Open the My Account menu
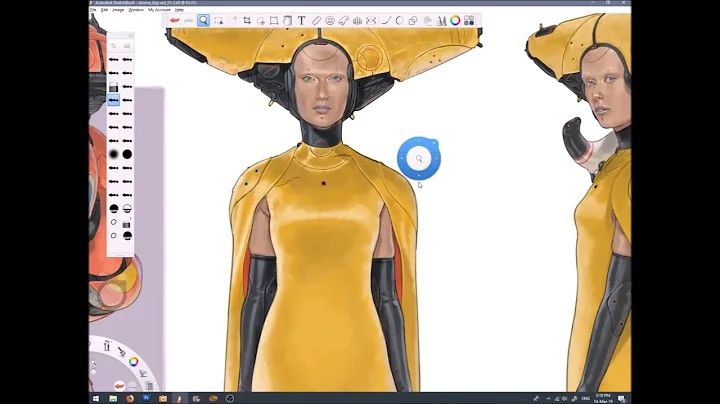Viewport: 720px width, 404px height. (x=159, y=10)
